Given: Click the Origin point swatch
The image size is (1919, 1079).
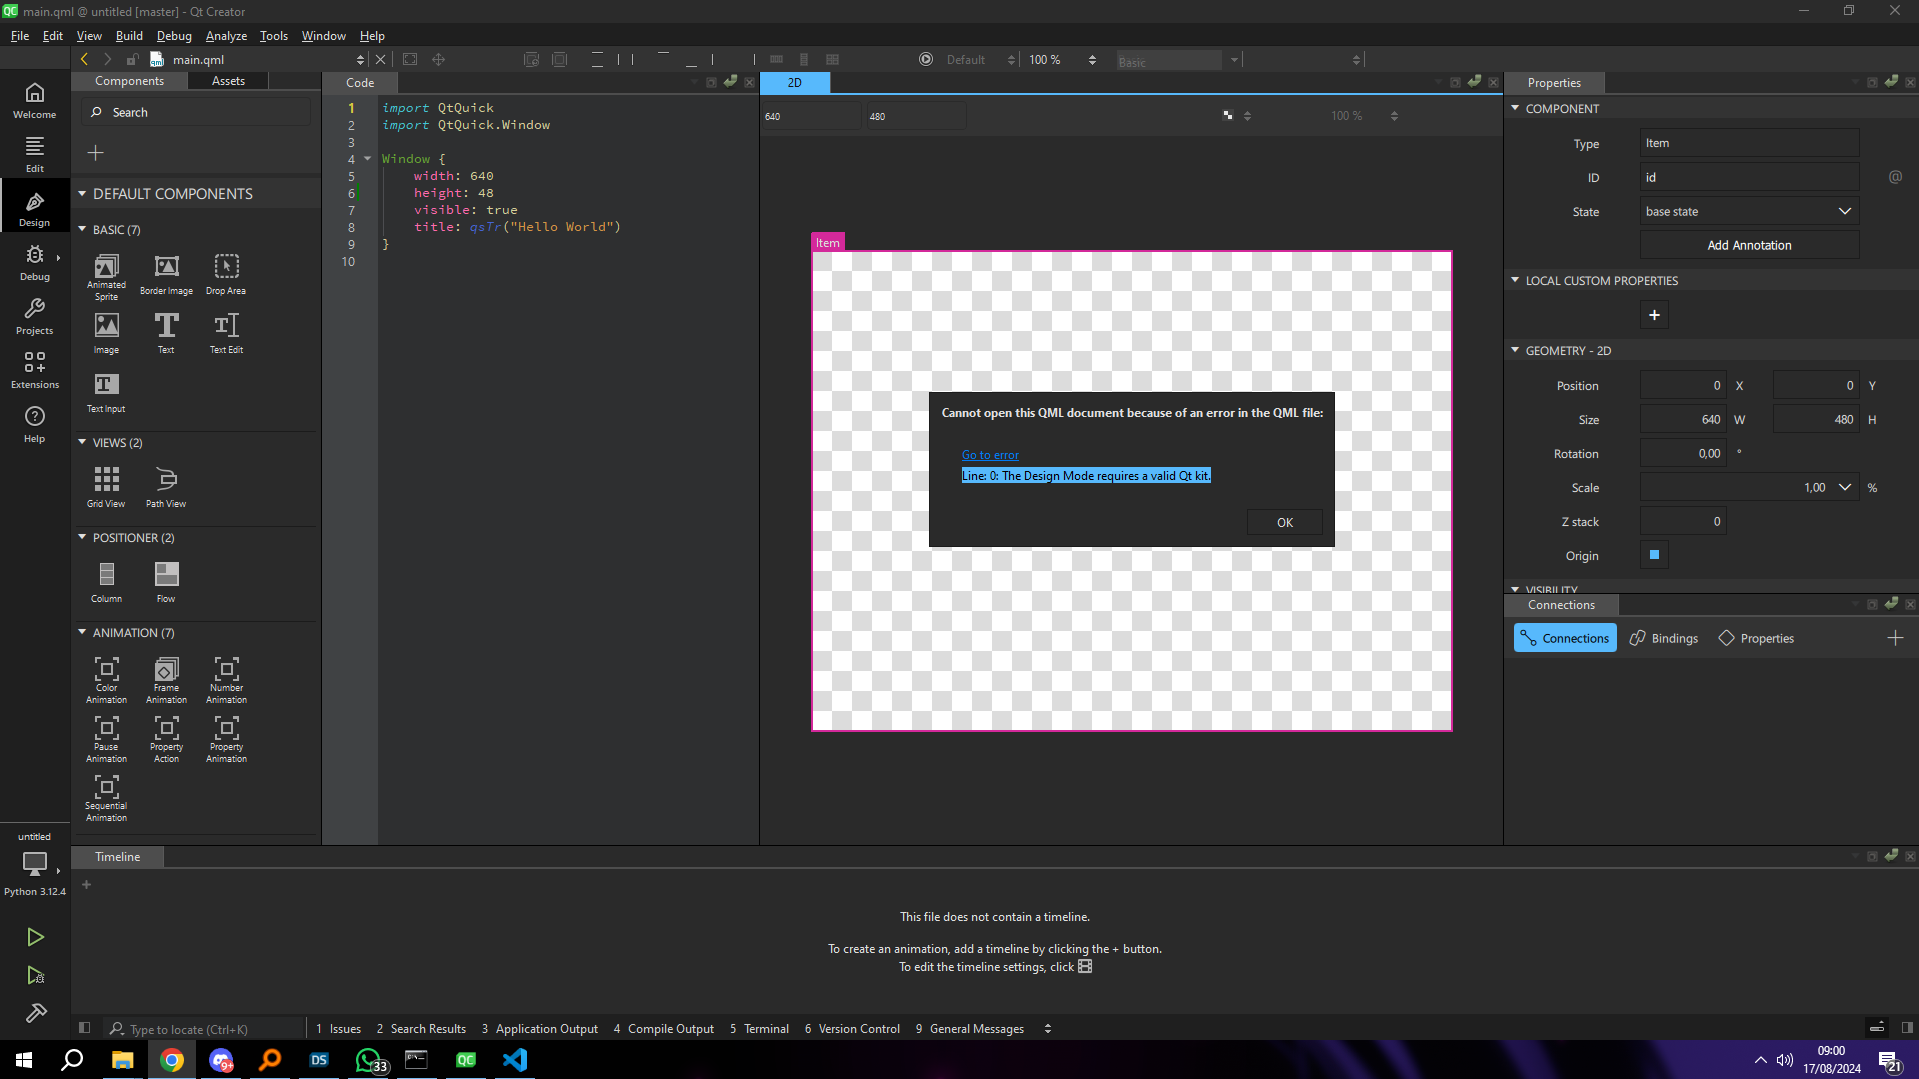Looking at the screenshot, I should click(x=1654, y=555).
